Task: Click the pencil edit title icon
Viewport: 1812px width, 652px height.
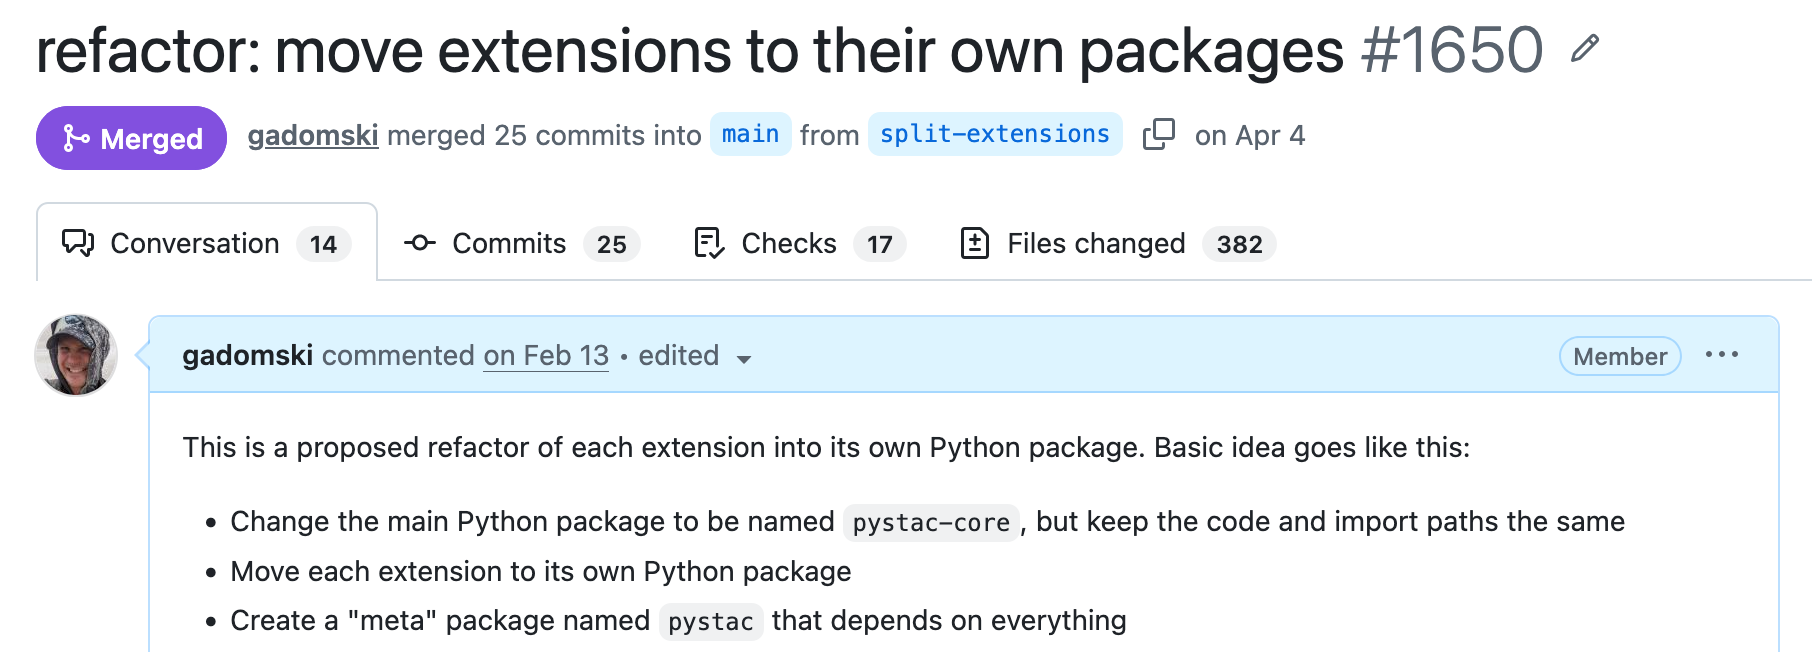Action: pyautogui.click(x=1584, y=48)
